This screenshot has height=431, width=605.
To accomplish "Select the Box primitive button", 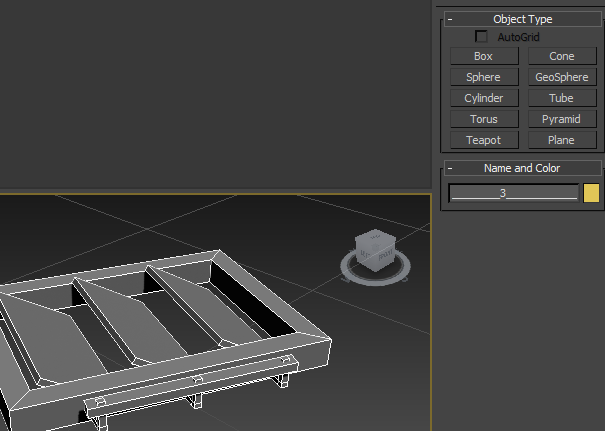I will point(483,56).
